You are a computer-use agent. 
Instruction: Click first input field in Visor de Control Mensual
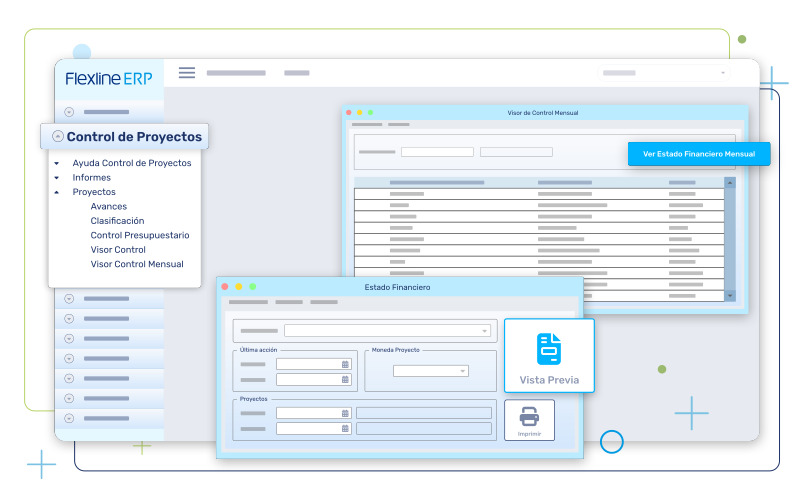tap(437, 152)
